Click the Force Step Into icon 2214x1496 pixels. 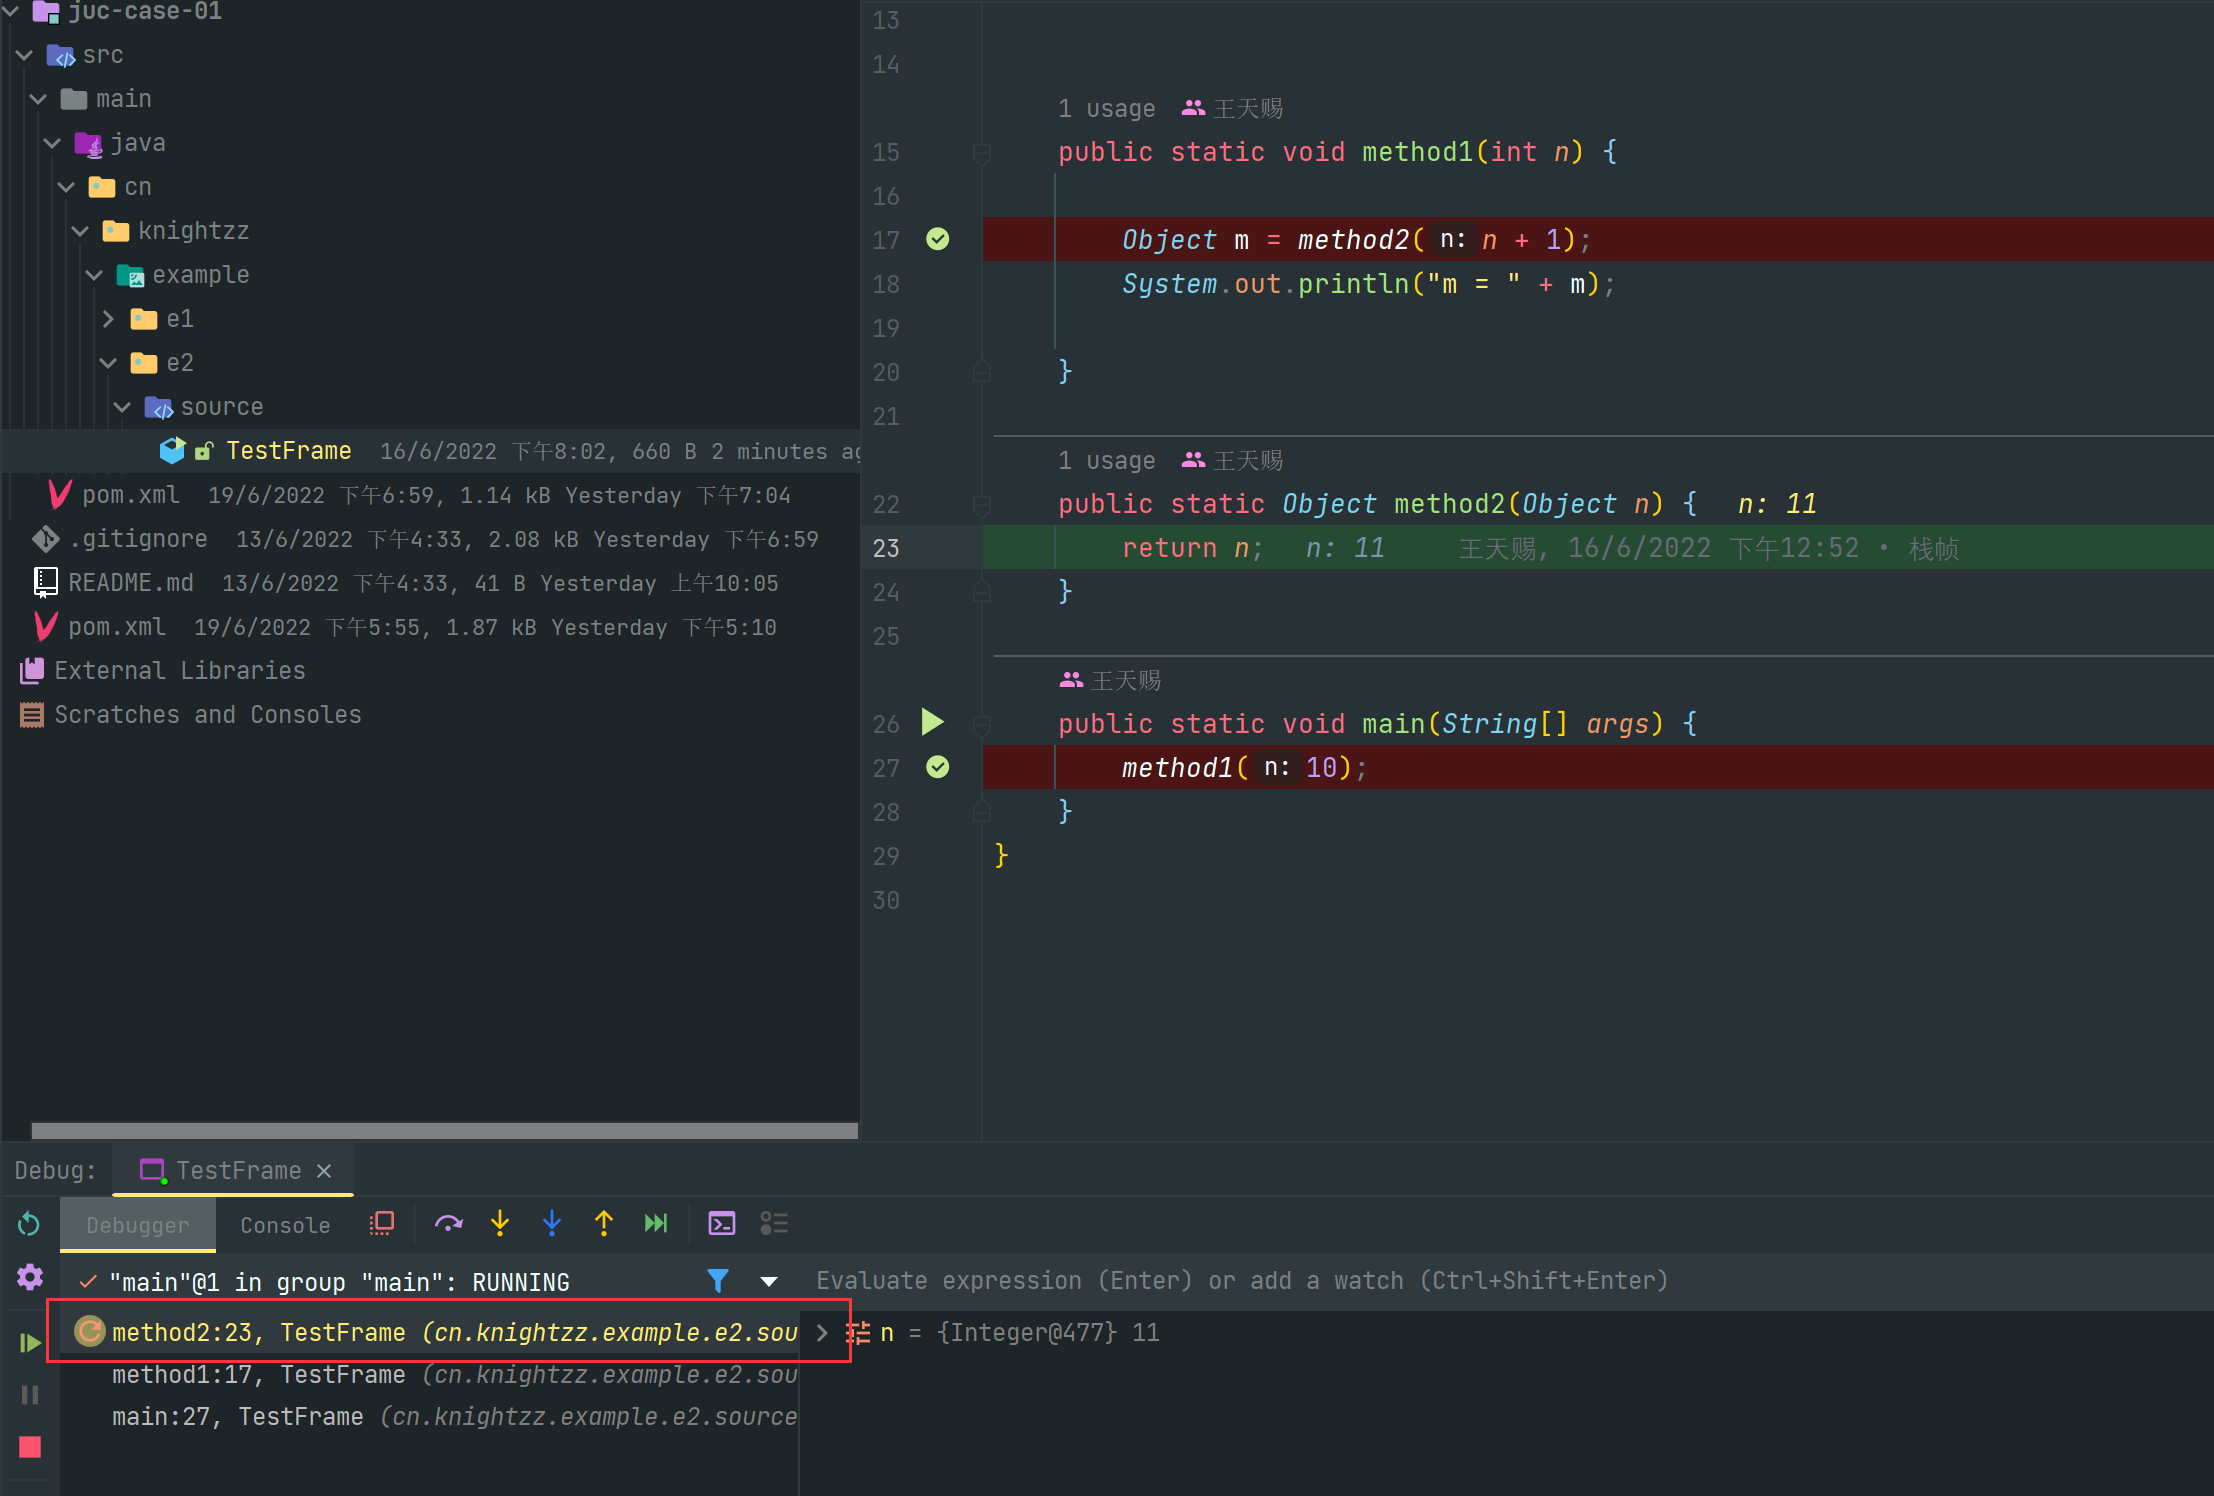click(x=552, y=1223)
